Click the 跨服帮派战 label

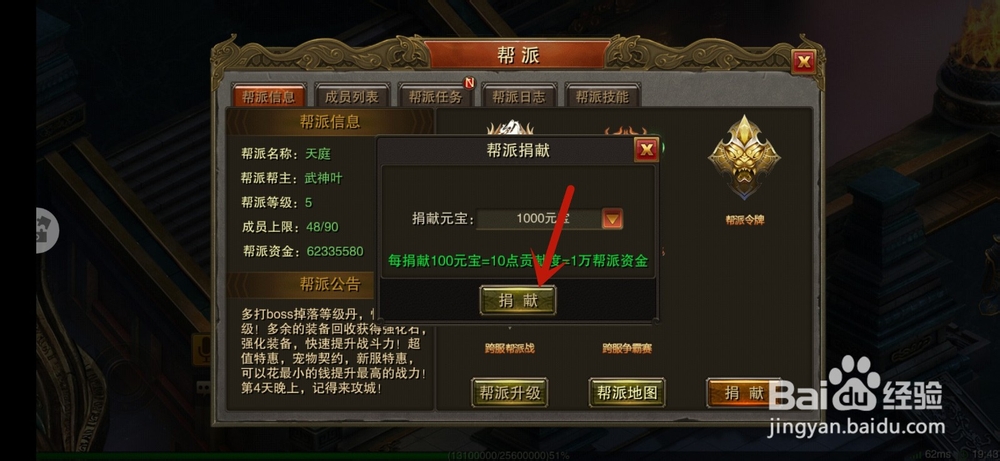pyautogui.click(x=509, y=348)
